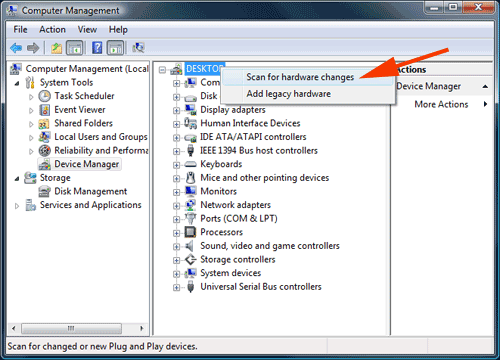This screenshot has height=360, width=500.
Task: Select IEEE 1394 Bus host controllers
Action: pyautogui.click(x=259, y=151)
